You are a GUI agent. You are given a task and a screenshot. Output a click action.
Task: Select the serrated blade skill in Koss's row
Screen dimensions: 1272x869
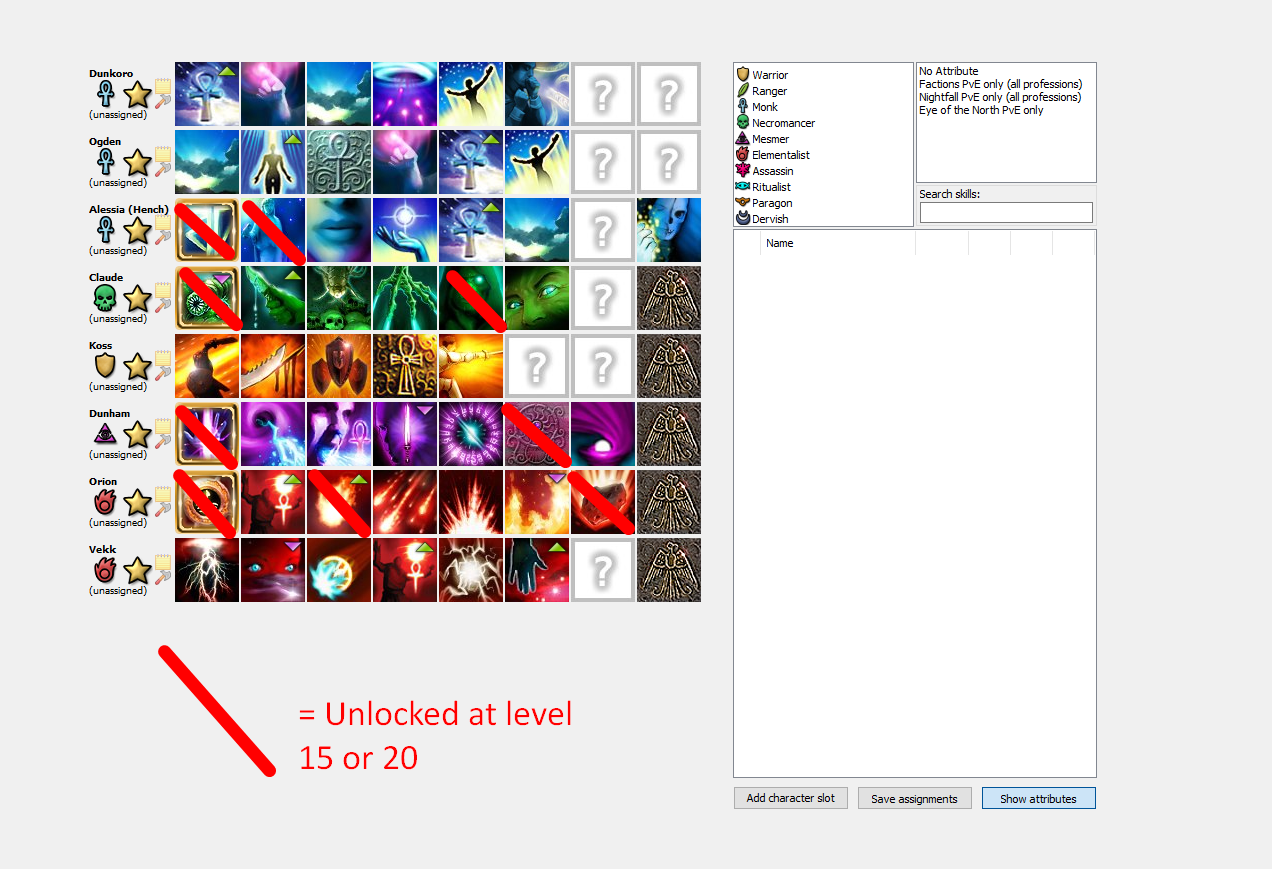(x=273, y=366)
